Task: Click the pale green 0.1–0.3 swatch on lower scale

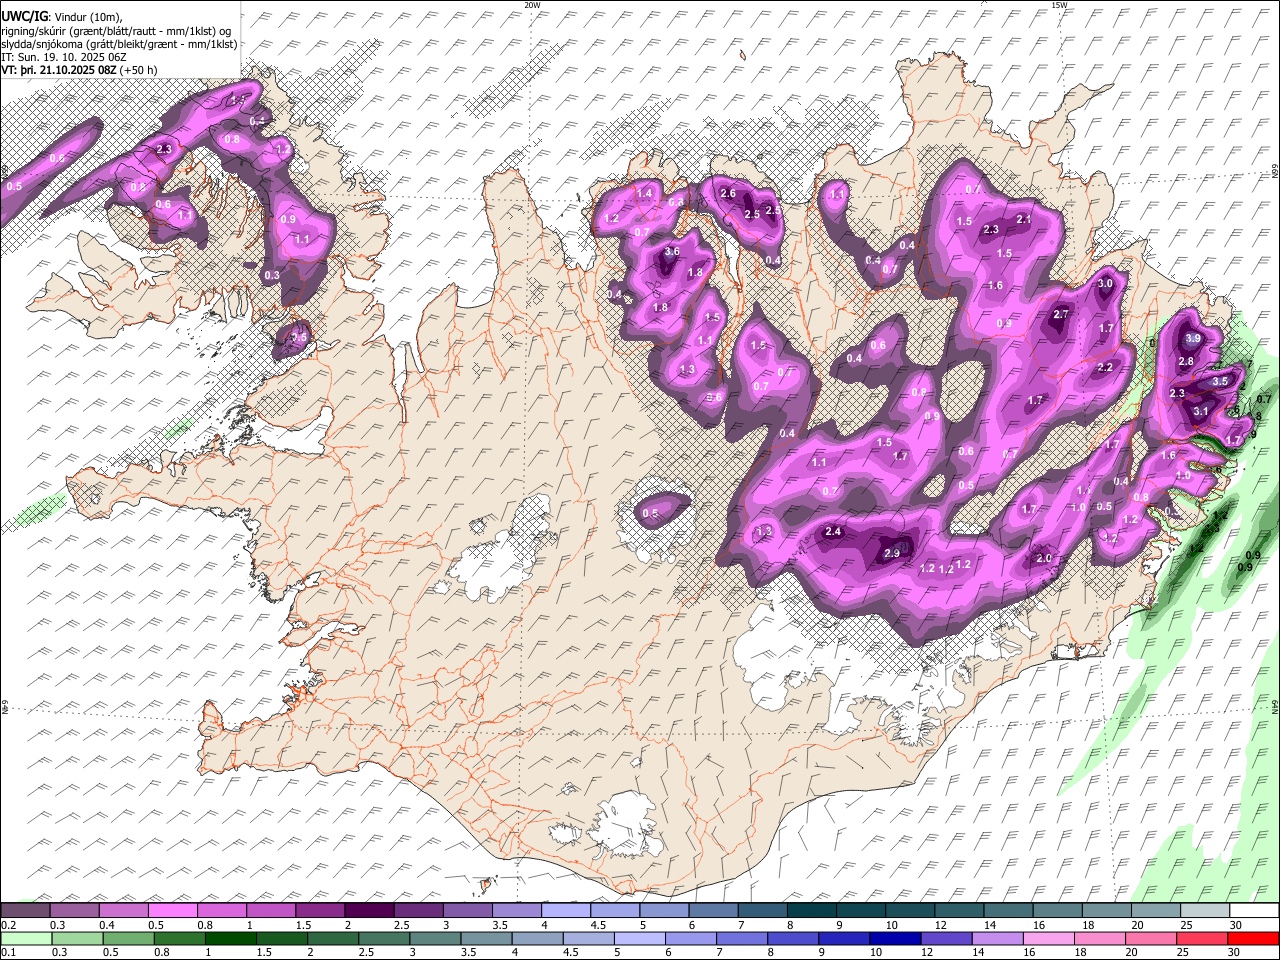Action: [x=26, y=938]
